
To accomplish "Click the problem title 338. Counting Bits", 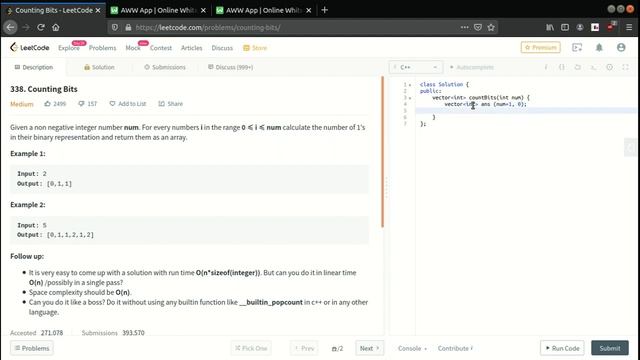I will 44,89.
